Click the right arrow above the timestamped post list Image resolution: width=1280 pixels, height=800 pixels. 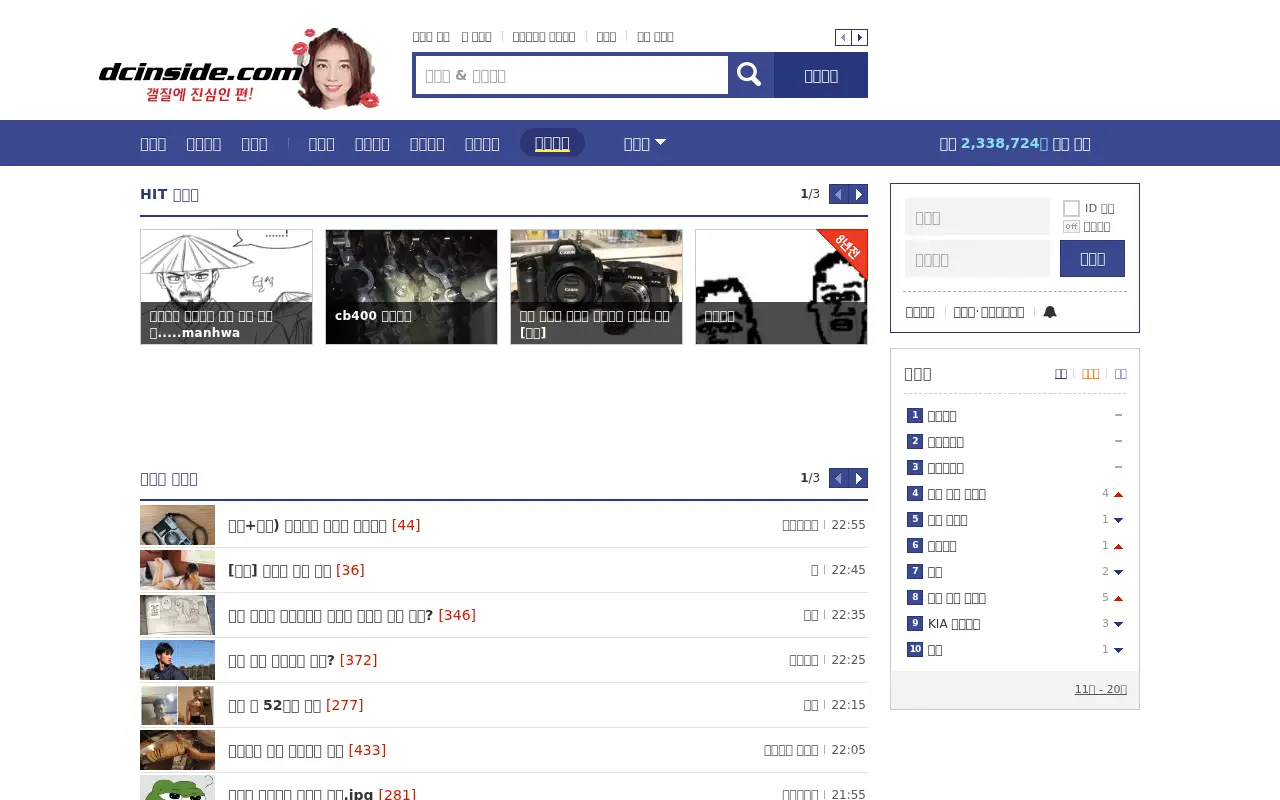pos(859,478)
